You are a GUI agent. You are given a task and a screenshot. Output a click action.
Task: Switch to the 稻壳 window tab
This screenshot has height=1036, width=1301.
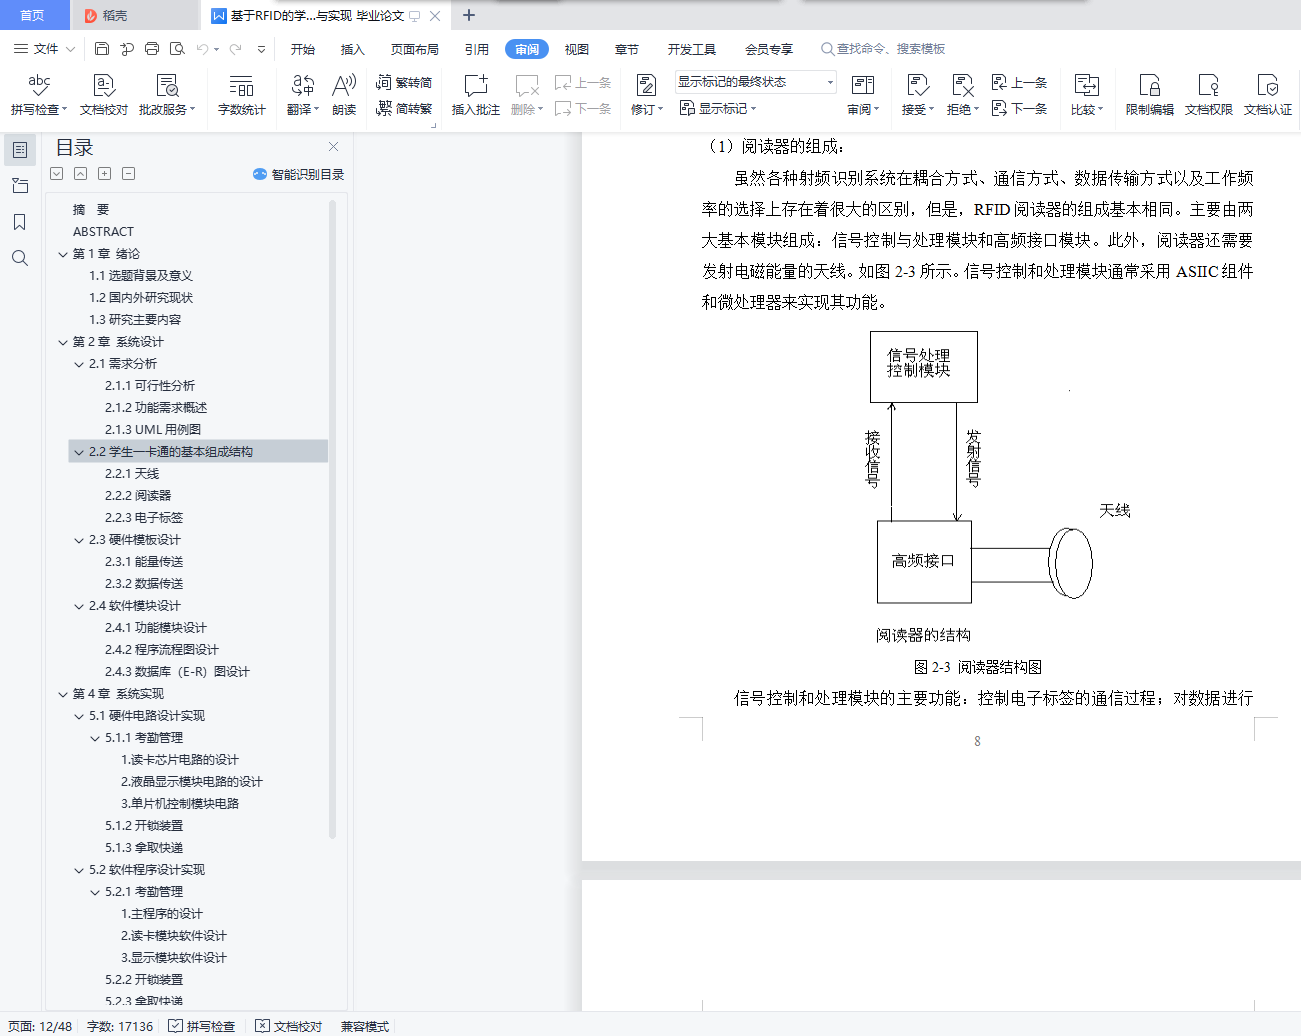135,15
